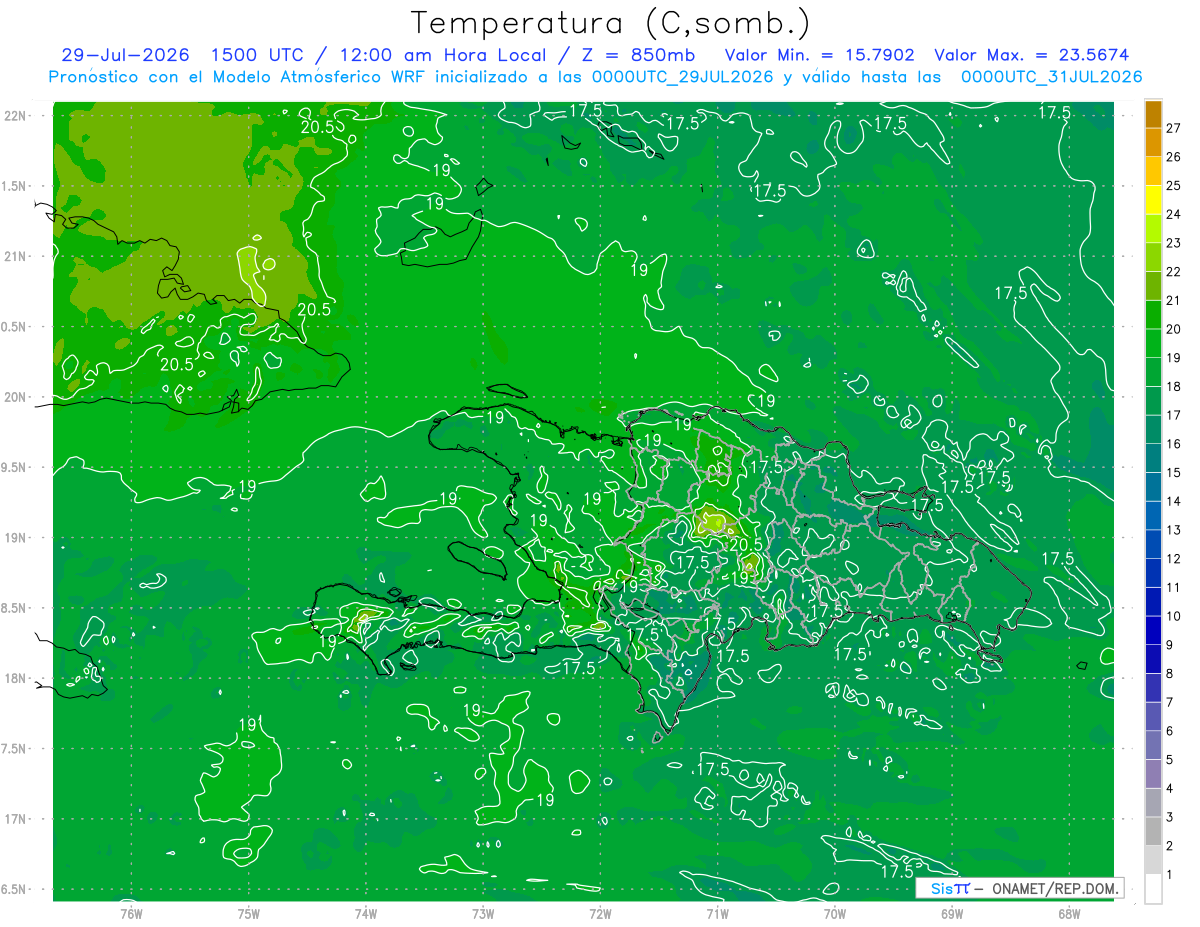The height and width of the screenshot is (927, 1200).
Task: Click the color scale label "12"
Action: pos(1173,558)
